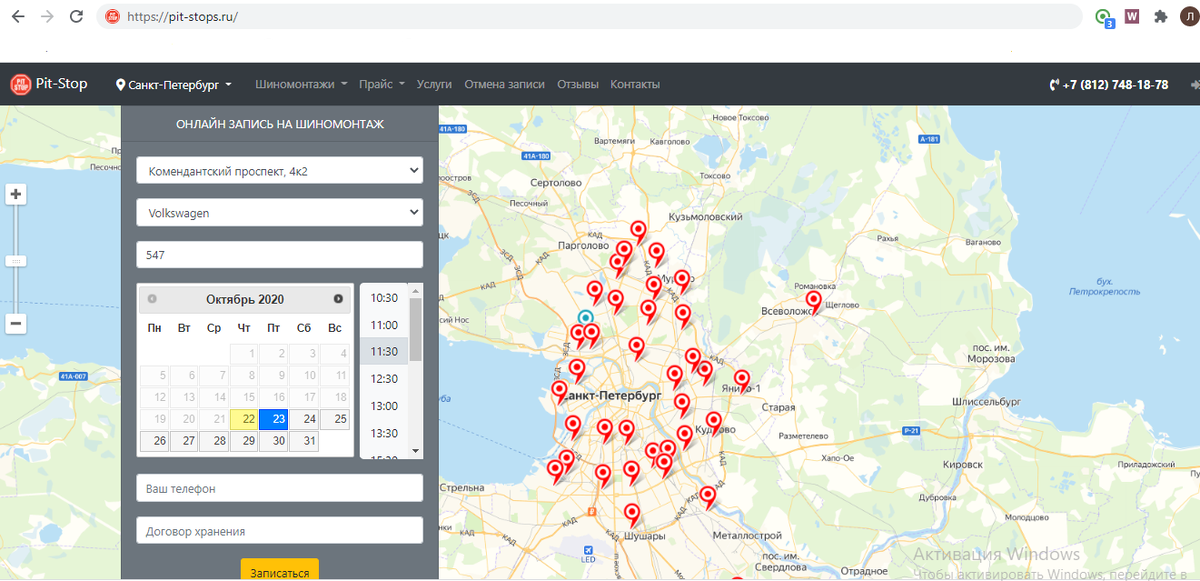Click the blue circle location marker
The image size is (1200, 581).
point(586,317)
